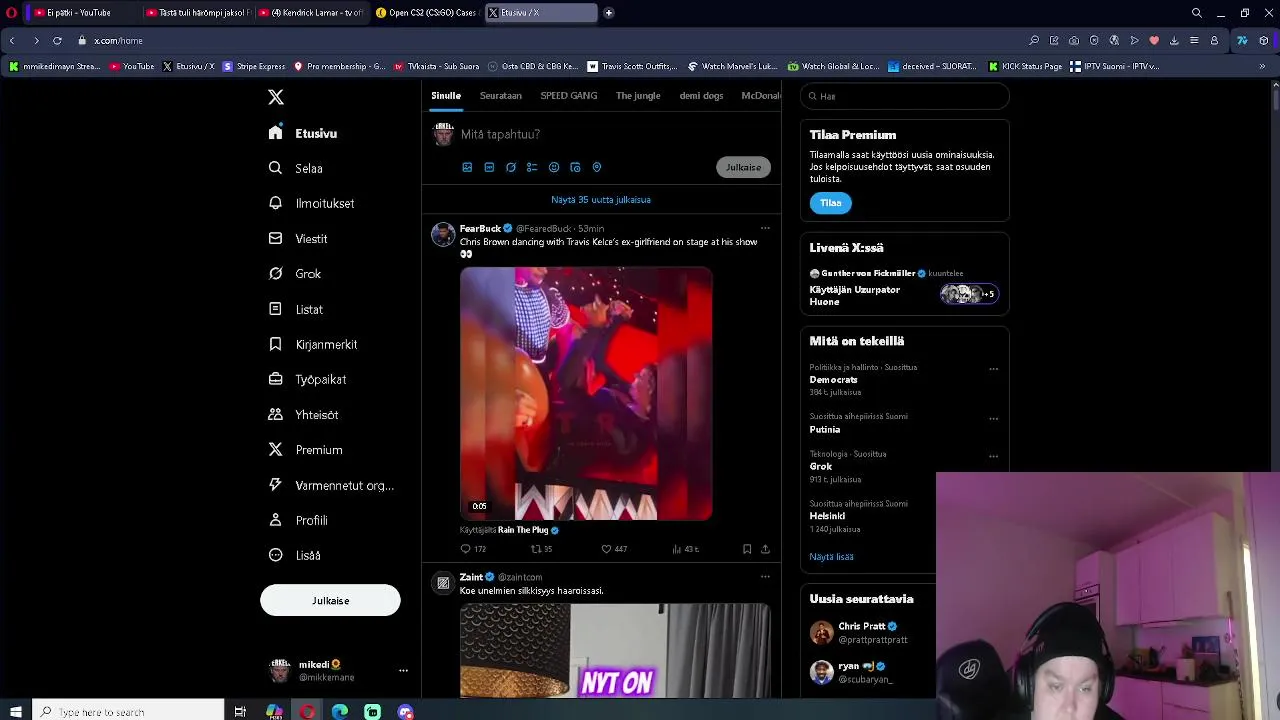This screenshot has width=1280, height=720.
Task: View FearBuck post analytics icon
Action: coord(677,549)
